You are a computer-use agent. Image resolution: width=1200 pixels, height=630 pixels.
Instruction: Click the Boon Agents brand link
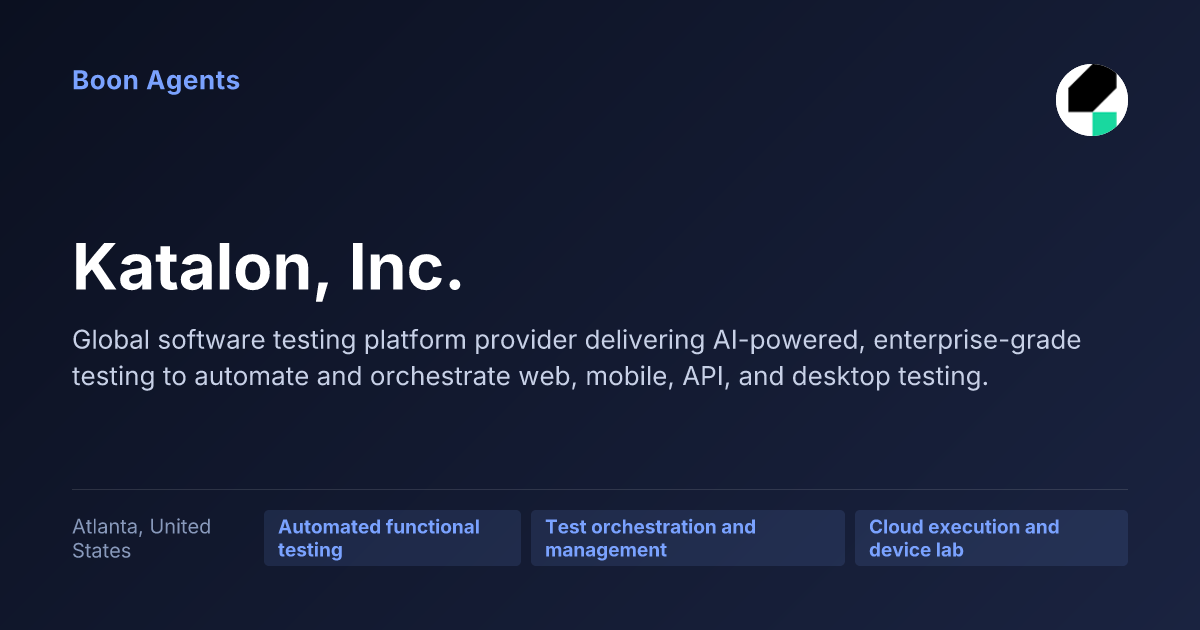156,81
